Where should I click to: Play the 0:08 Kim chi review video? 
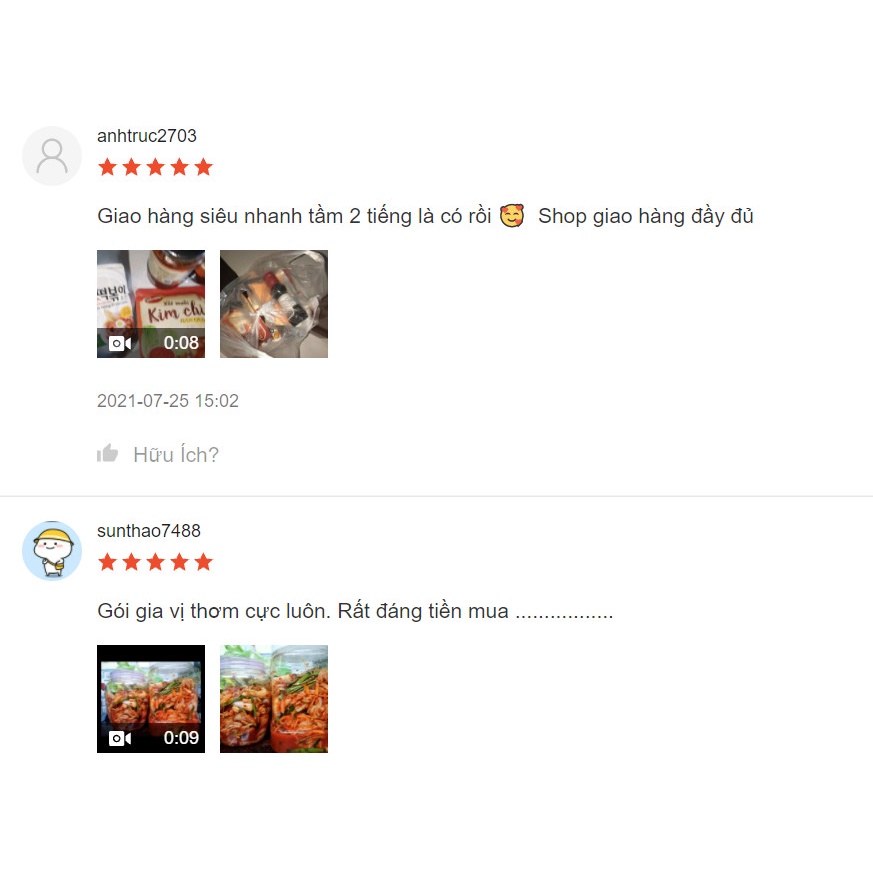pos(151,304)
